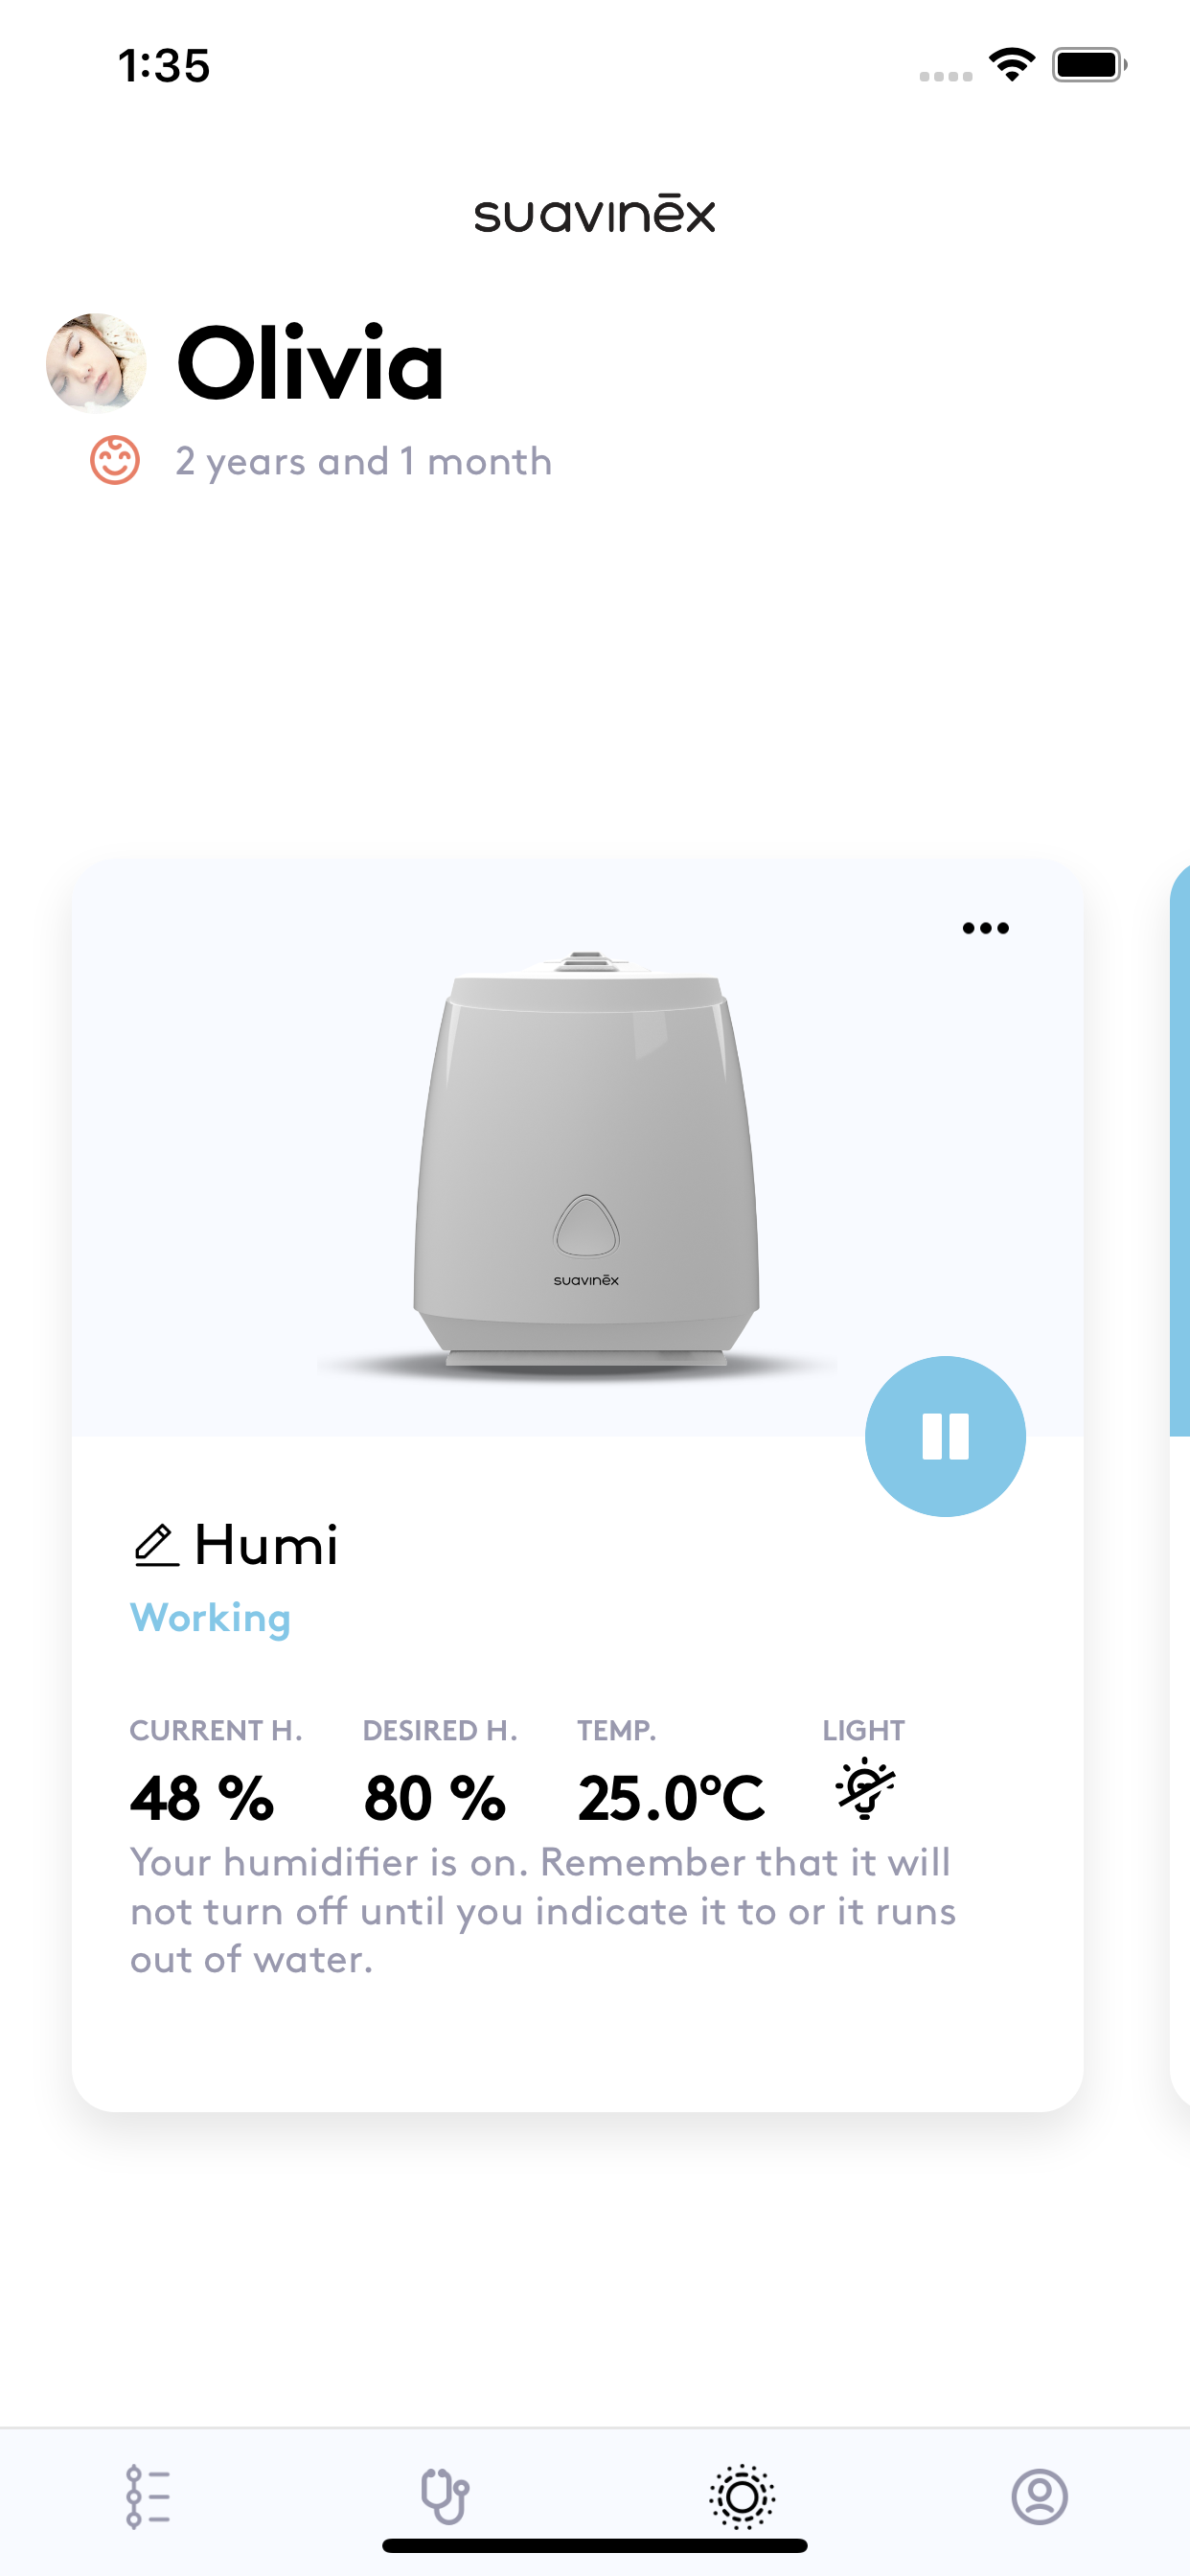Select the devices tab with dotted circle icon

point(743,2497)
